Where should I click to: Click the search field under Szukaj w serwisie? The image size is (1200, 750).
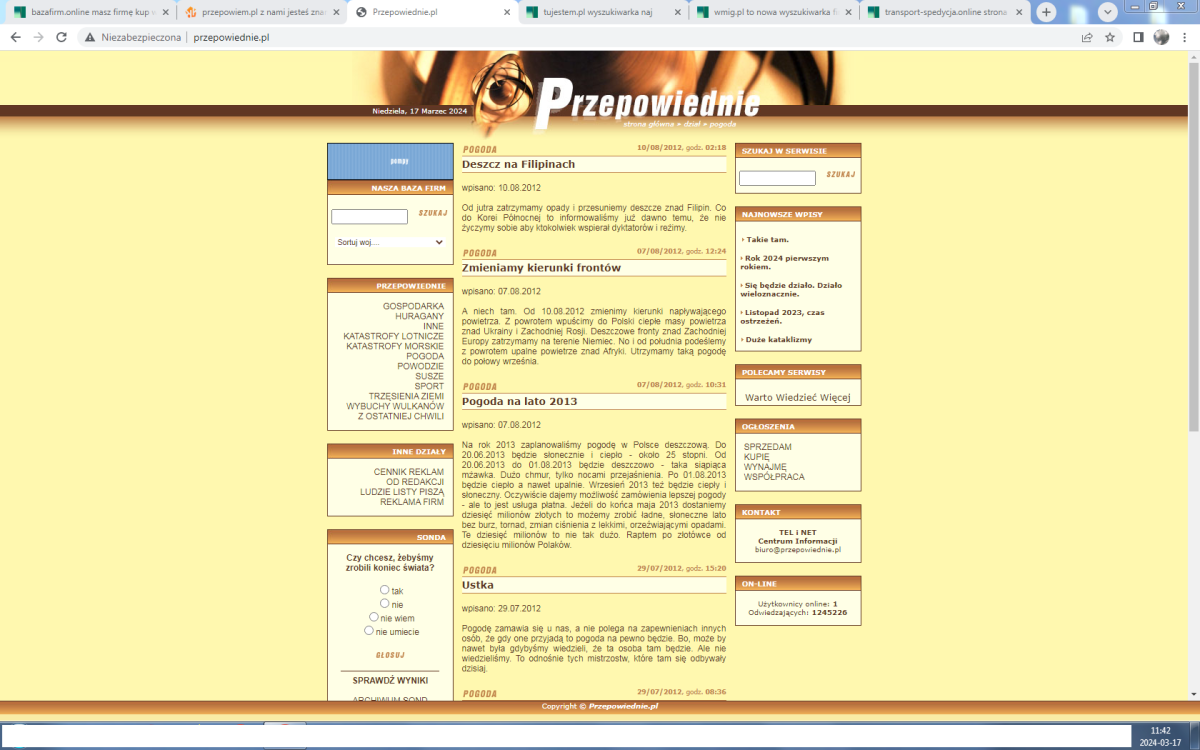click(777, 178)
